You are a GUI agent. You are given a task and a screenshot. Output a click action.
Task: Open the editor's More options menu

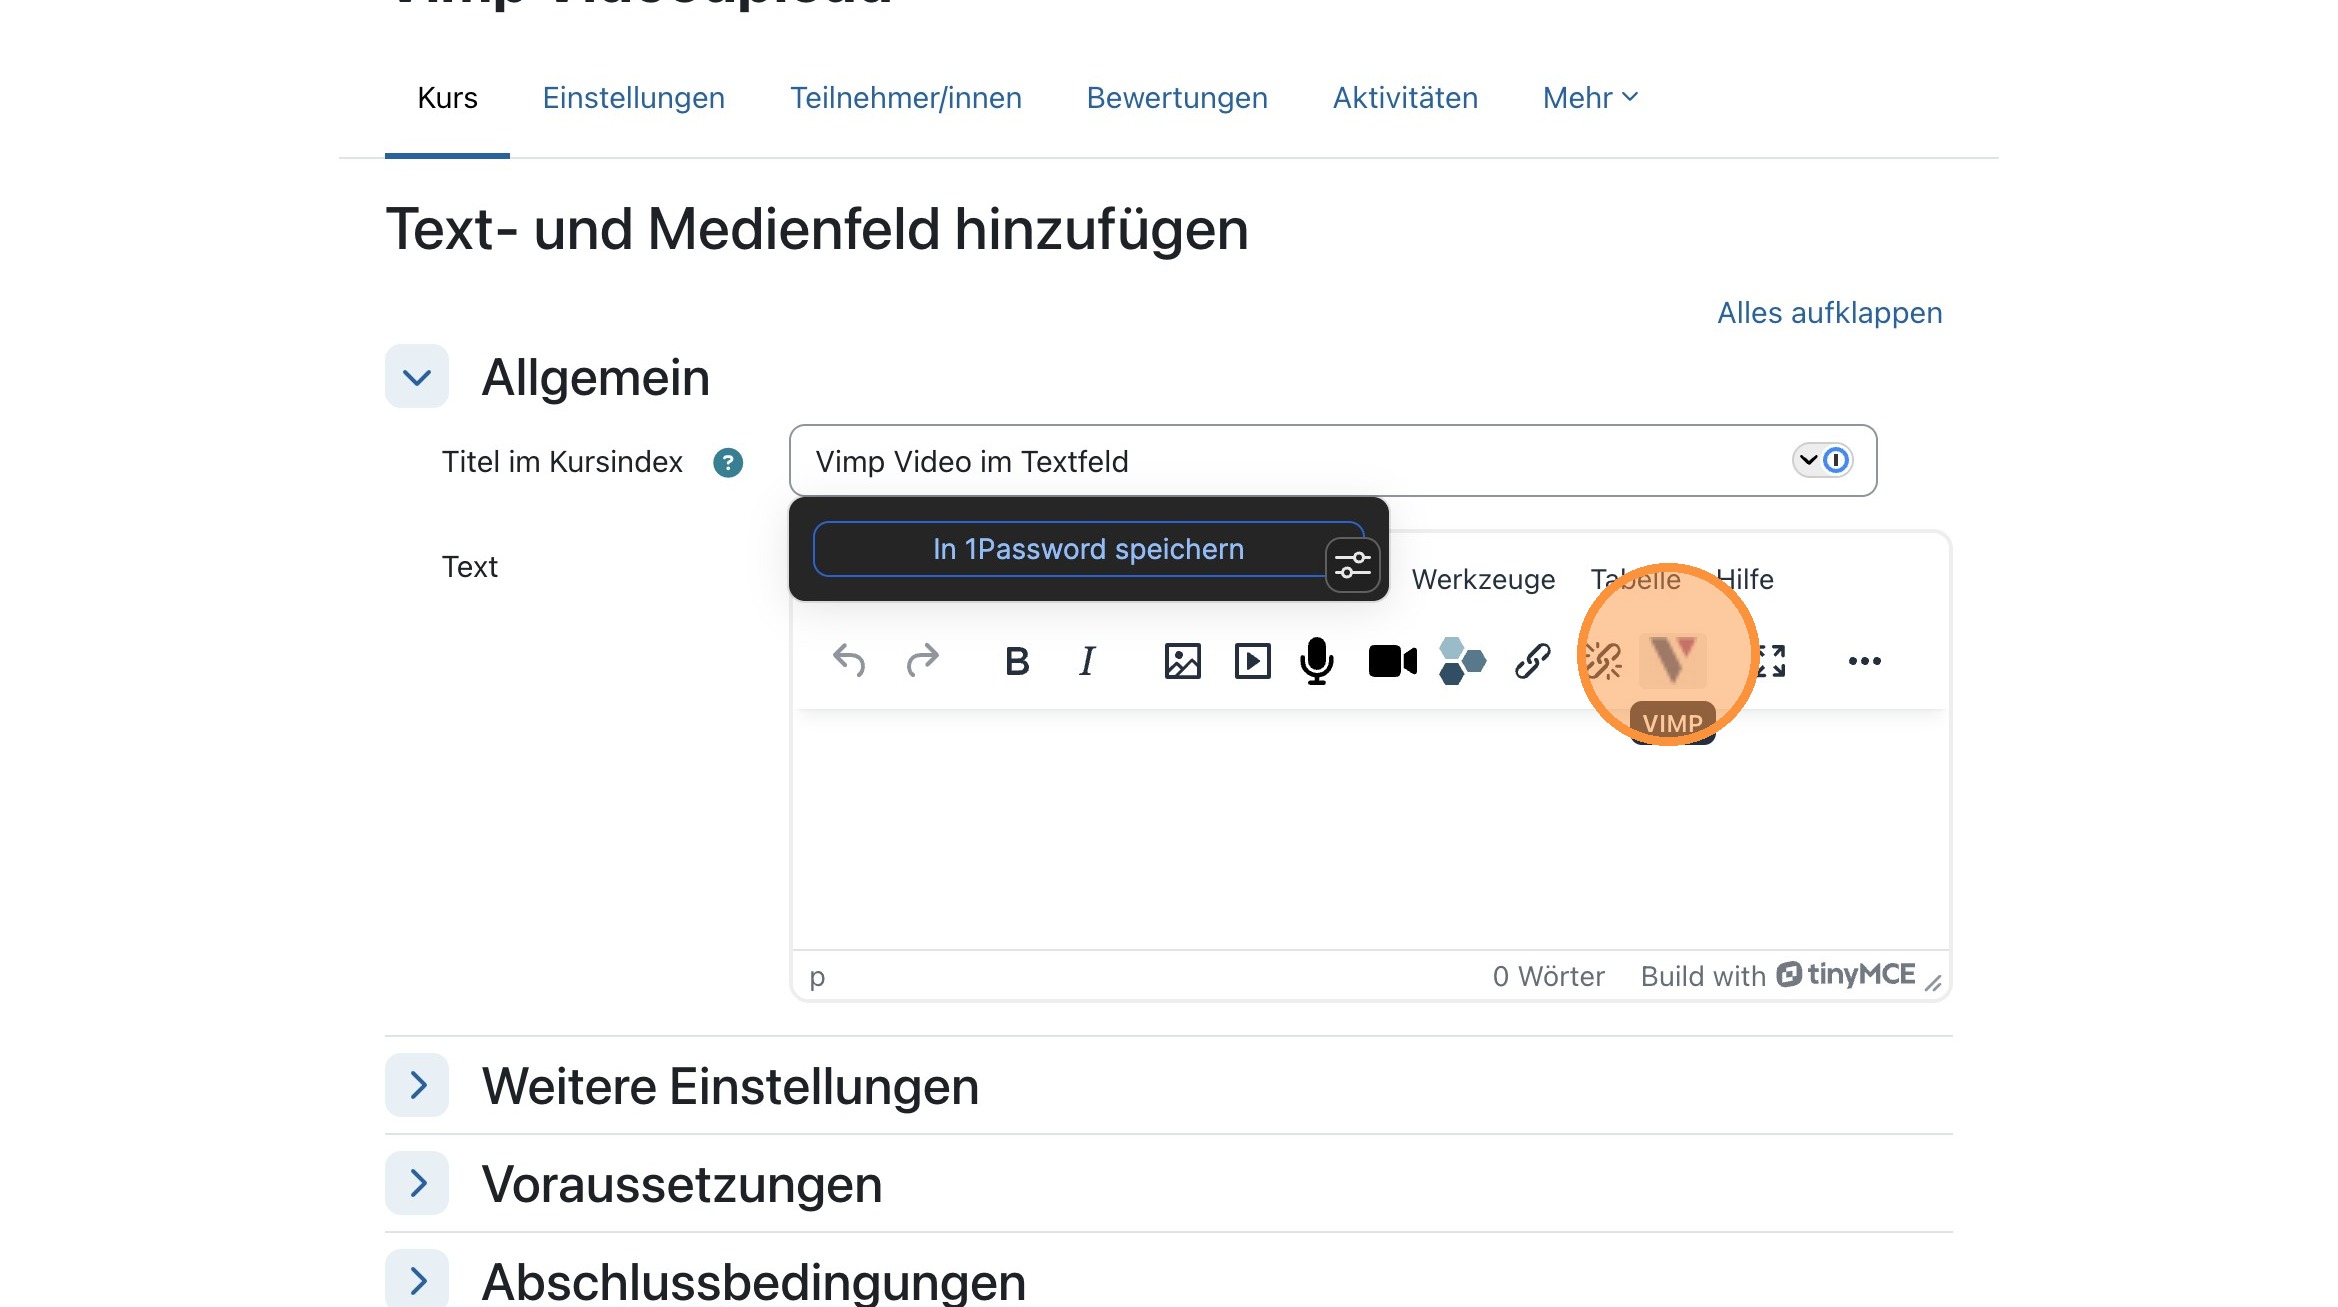[x=1864, y=660]
